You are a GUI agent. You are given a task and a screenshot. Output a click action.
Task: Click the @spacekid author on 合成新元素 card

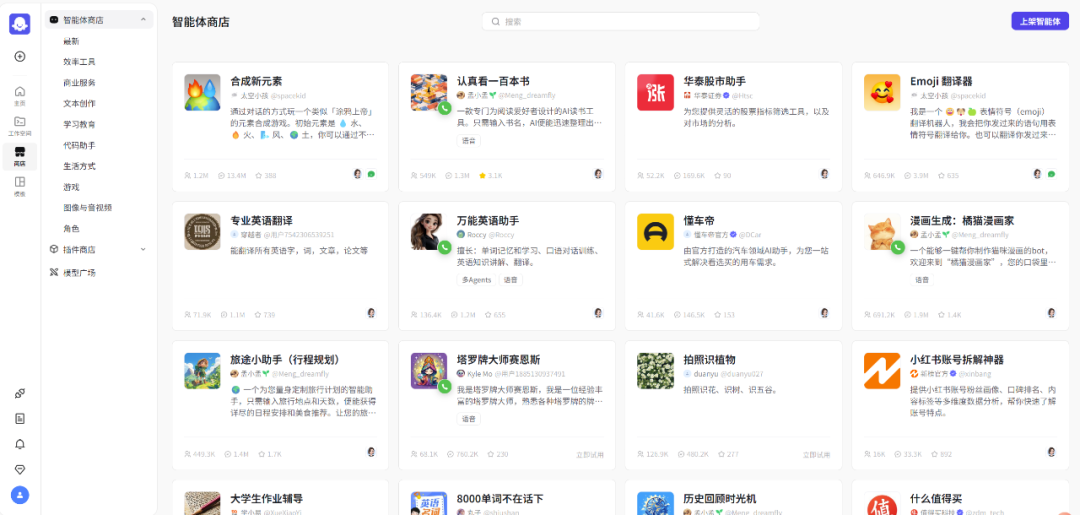point(287,96)
